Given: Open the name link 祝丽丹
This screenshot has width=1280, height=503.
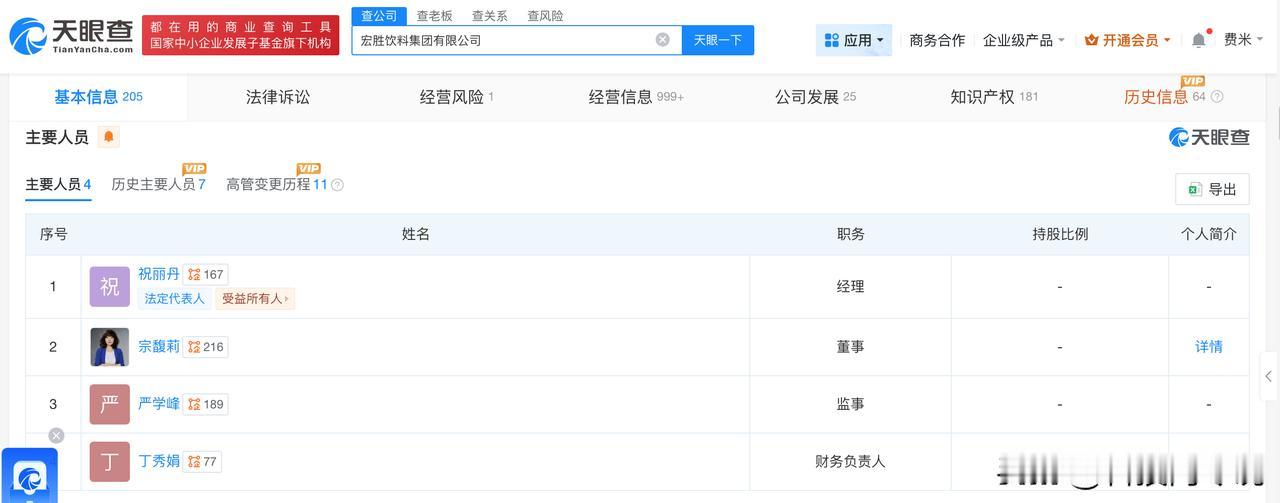Looking at the screenshot, I should [x=159, y=273].
